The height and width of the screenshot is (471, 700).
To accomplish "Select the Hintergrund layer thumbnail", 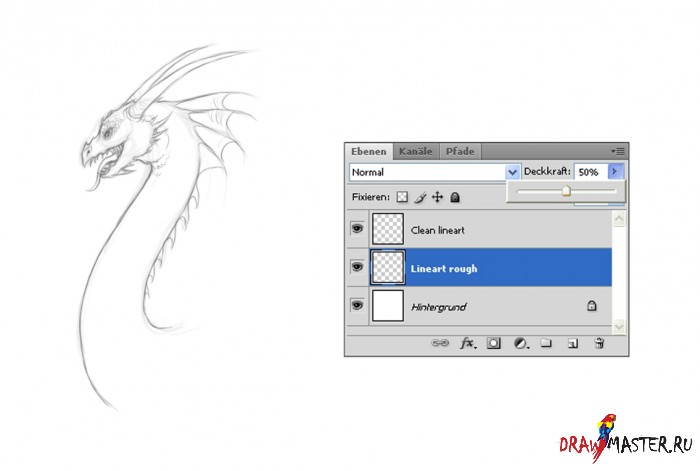I will click(388, 305).
